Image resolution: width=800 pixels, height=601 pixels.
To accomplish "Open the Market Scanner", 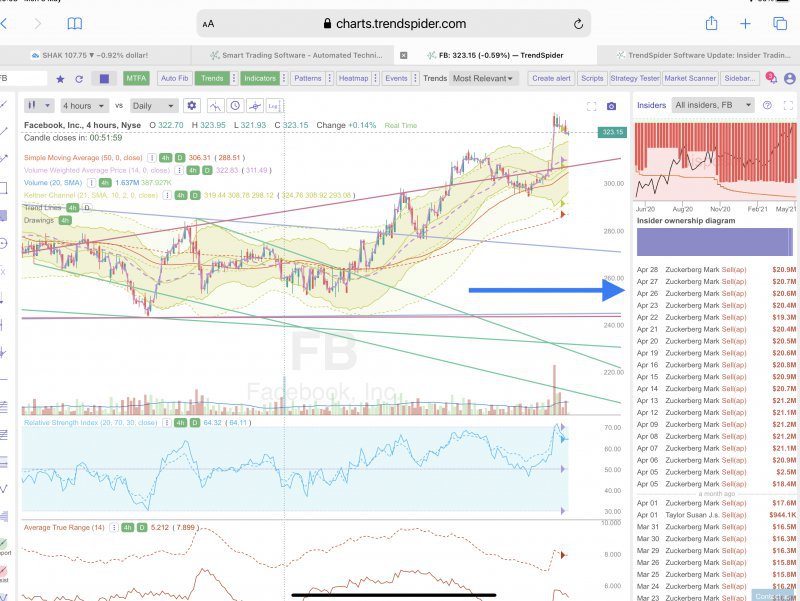I will click(690, 79).
